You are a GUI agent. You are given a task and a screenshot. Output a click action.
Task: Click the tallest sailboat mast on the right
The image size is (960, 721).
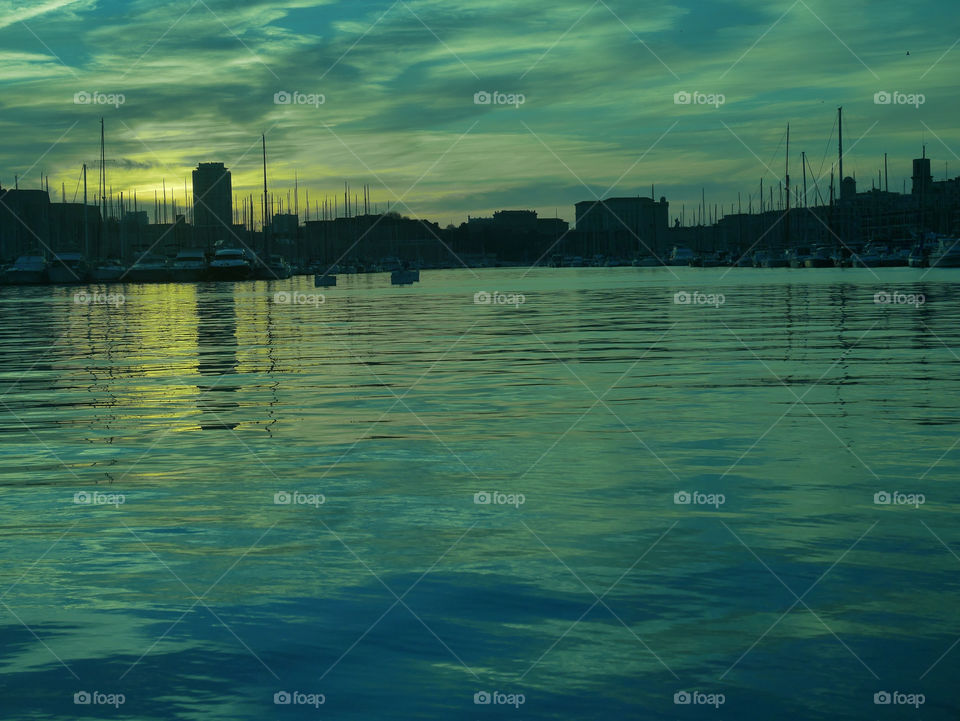[839, 150]
